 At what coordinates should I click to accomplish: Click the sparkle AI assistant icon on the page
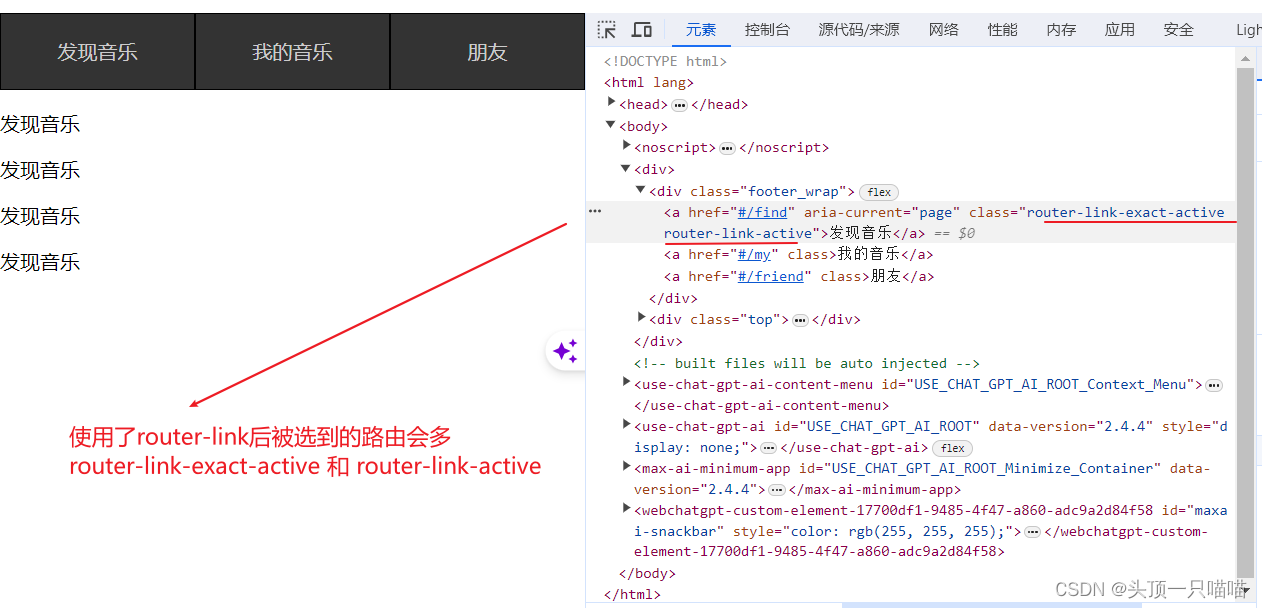point(566,351)
